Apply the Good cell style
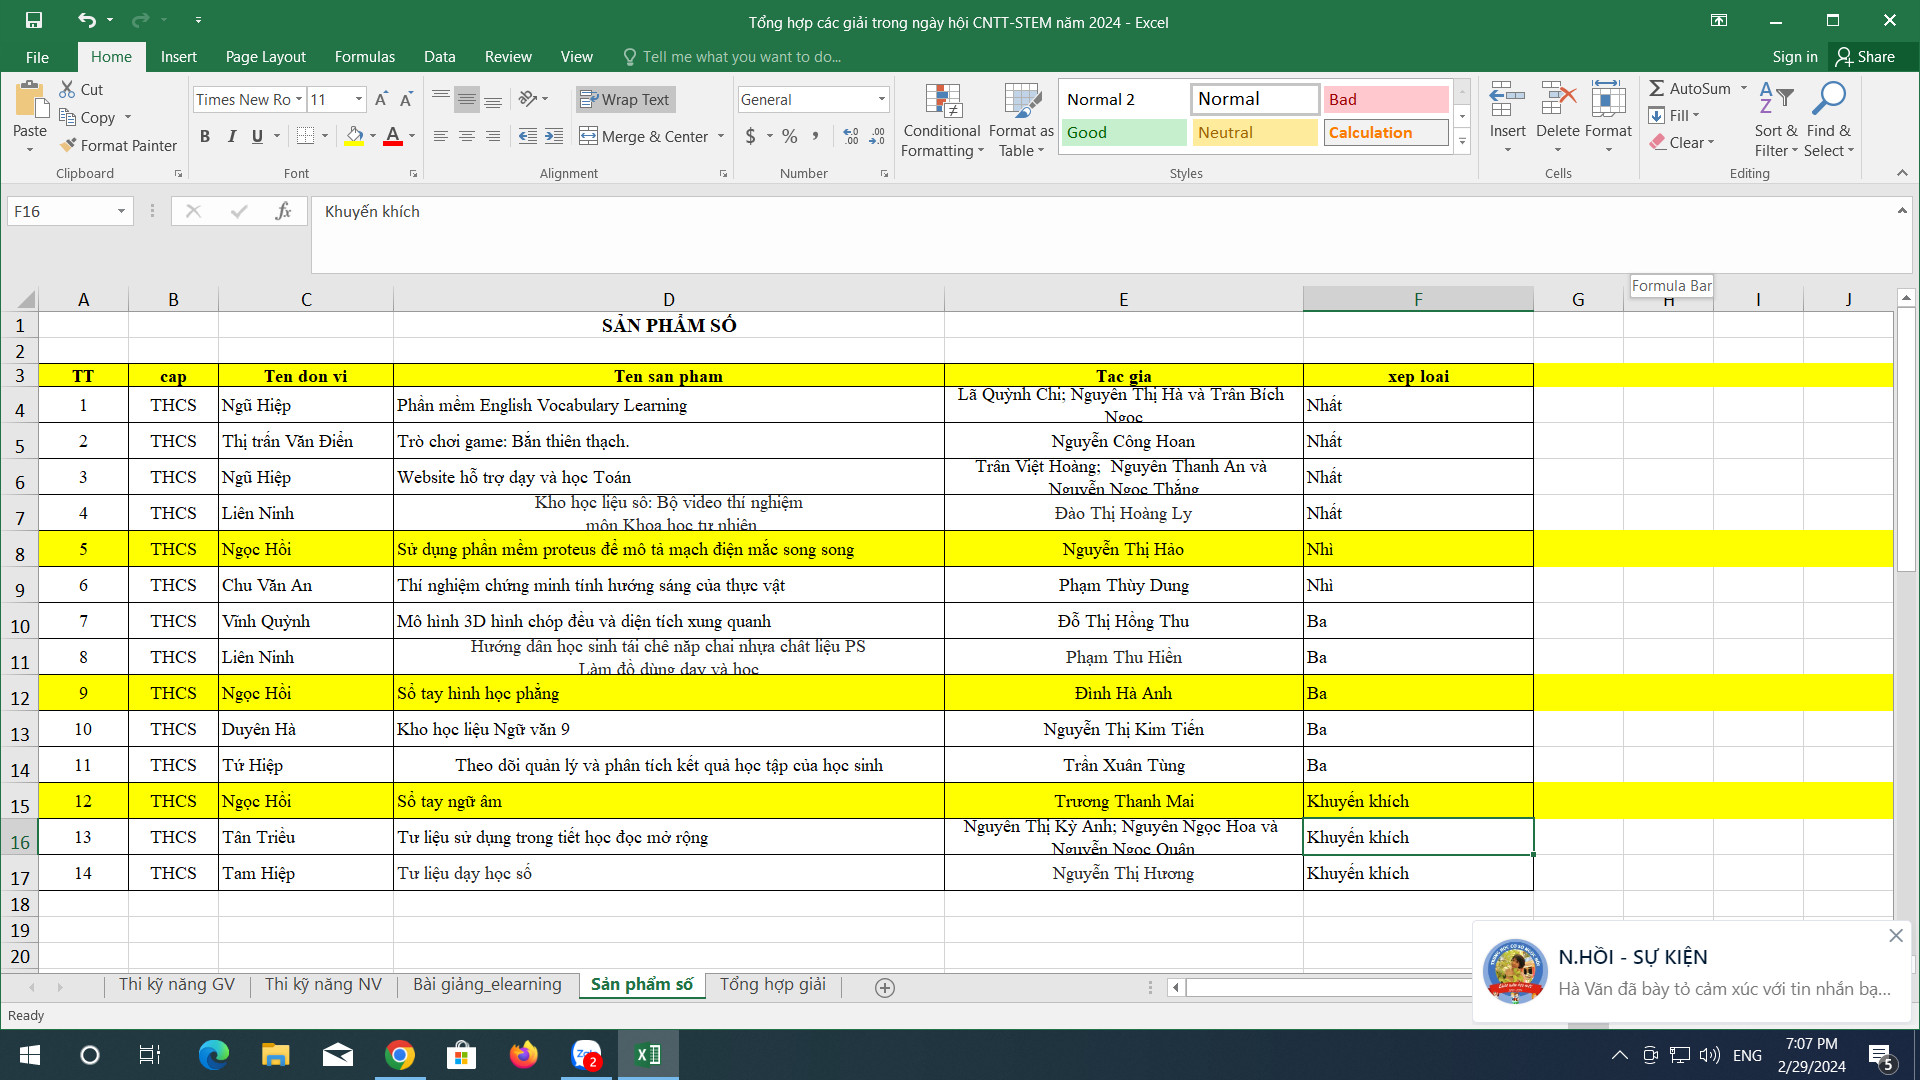Image resolution: width=1920 pixels, height=1080 pixels. tap(1123, 132)
